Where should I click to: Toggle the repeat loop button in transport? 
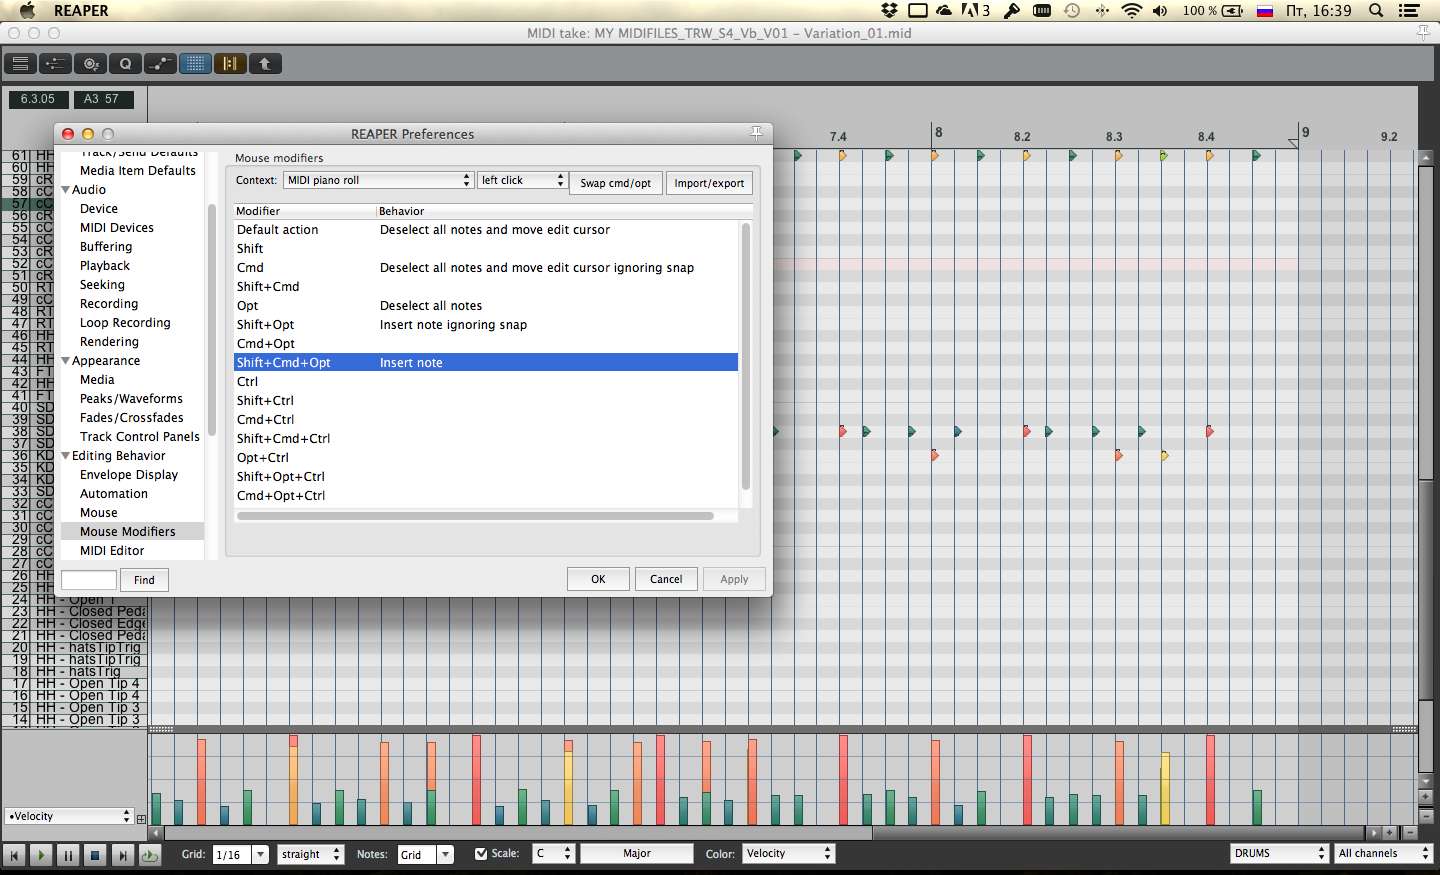coord(149,855)
